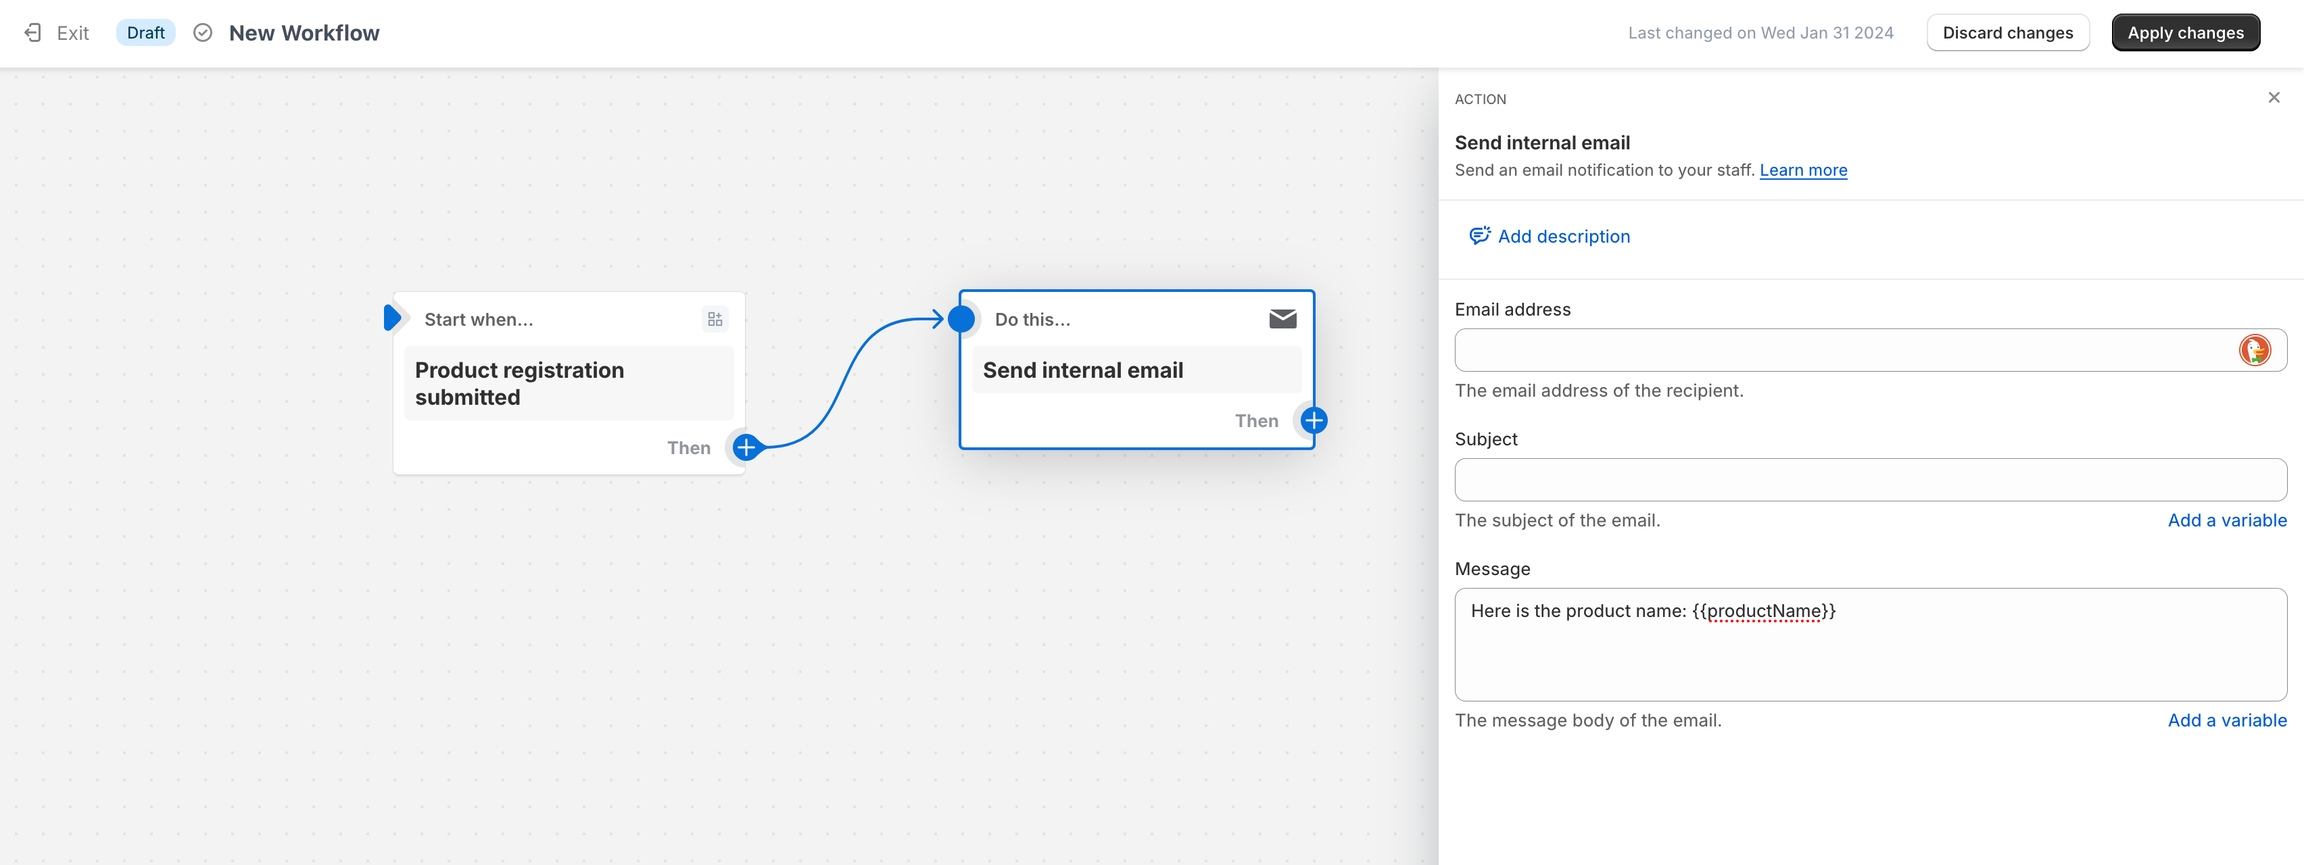Click the Draft status badge
This screenshot has width=2304, height=865.
pos(146,33)
